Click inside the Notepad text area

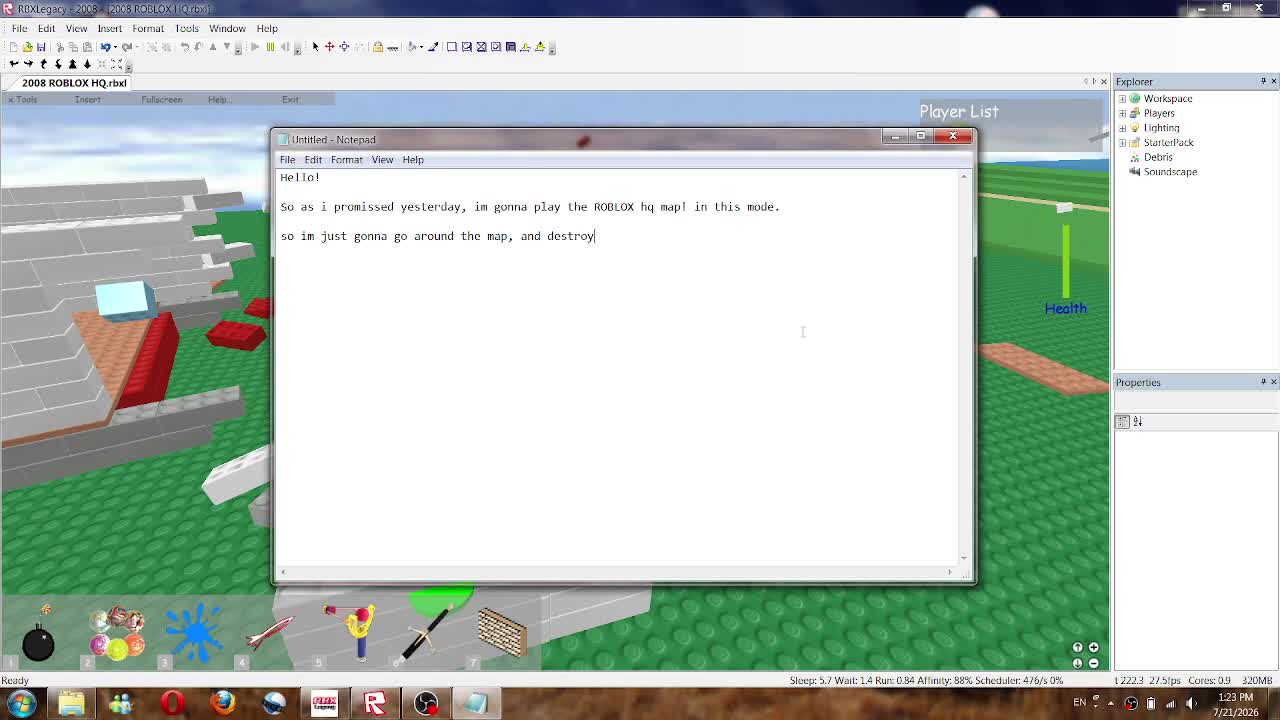coord(617,366)
